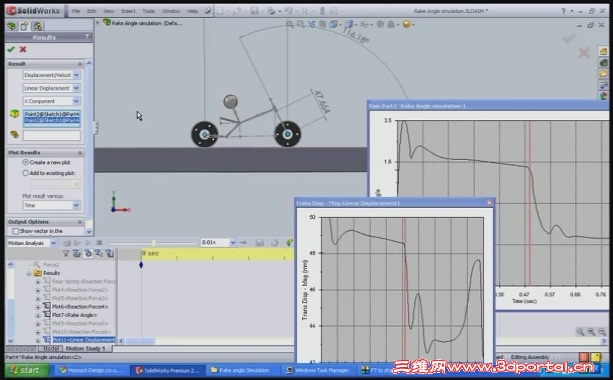The image size is (613, 380).
Task: Click the empty reference component field
Action: (52, 135)
